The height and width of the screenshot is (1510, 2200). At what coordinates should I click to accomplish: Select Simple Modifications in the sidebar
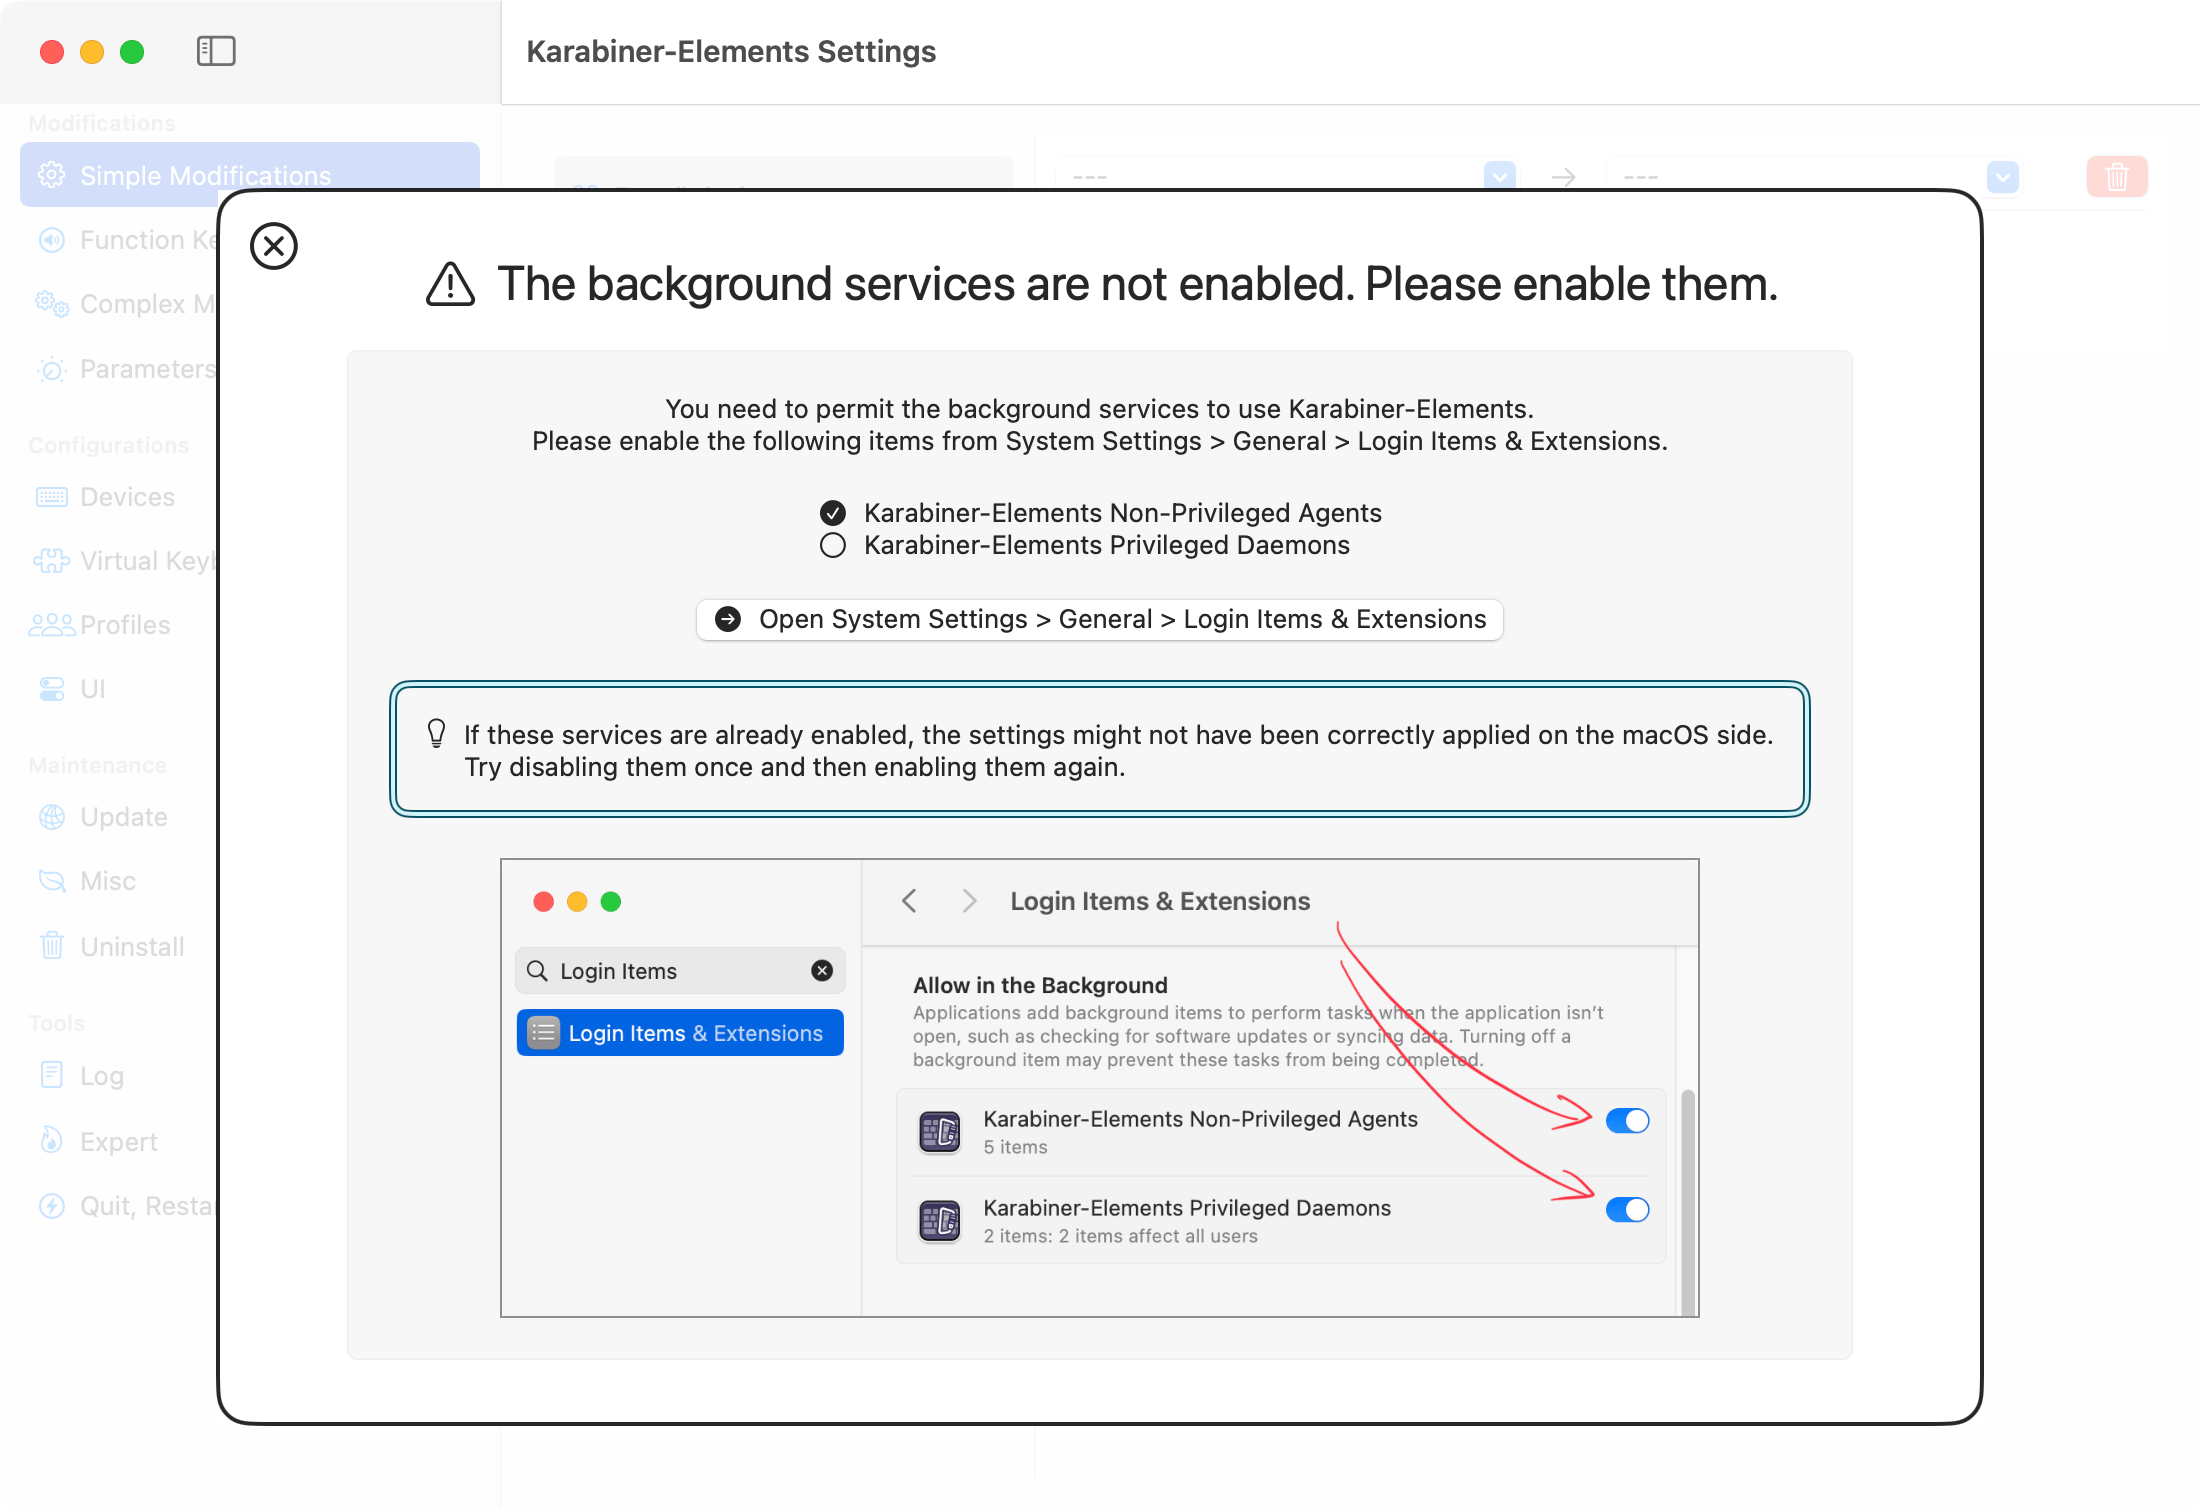[250, 175]
